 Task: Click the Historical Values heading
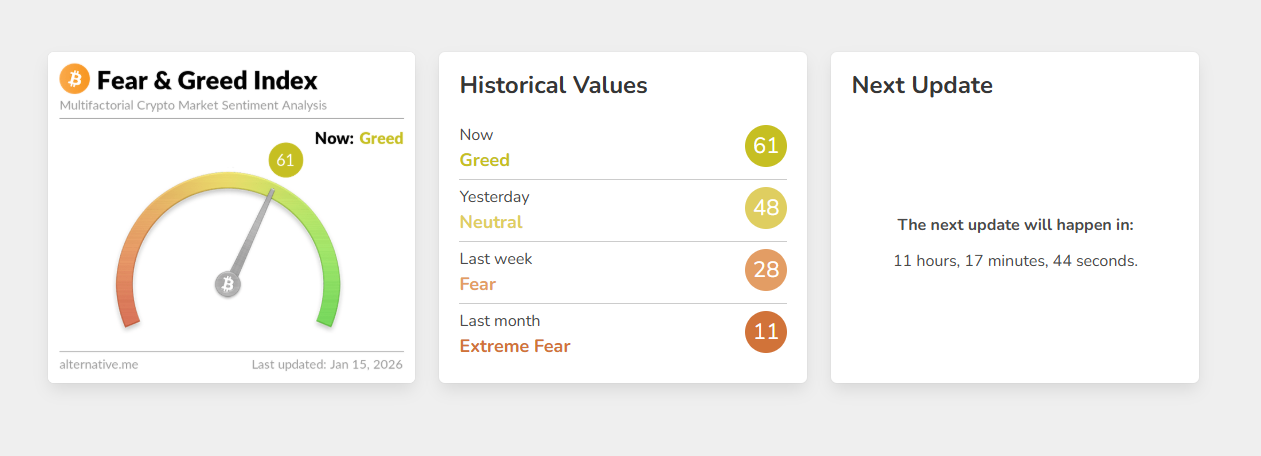[553, 85]
